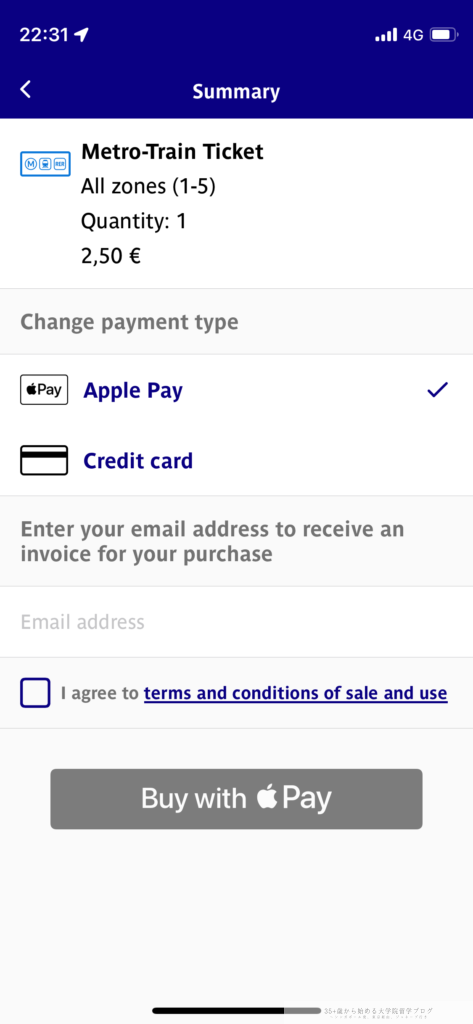Tap the 22:31 clock in status bar

[44, 35]
